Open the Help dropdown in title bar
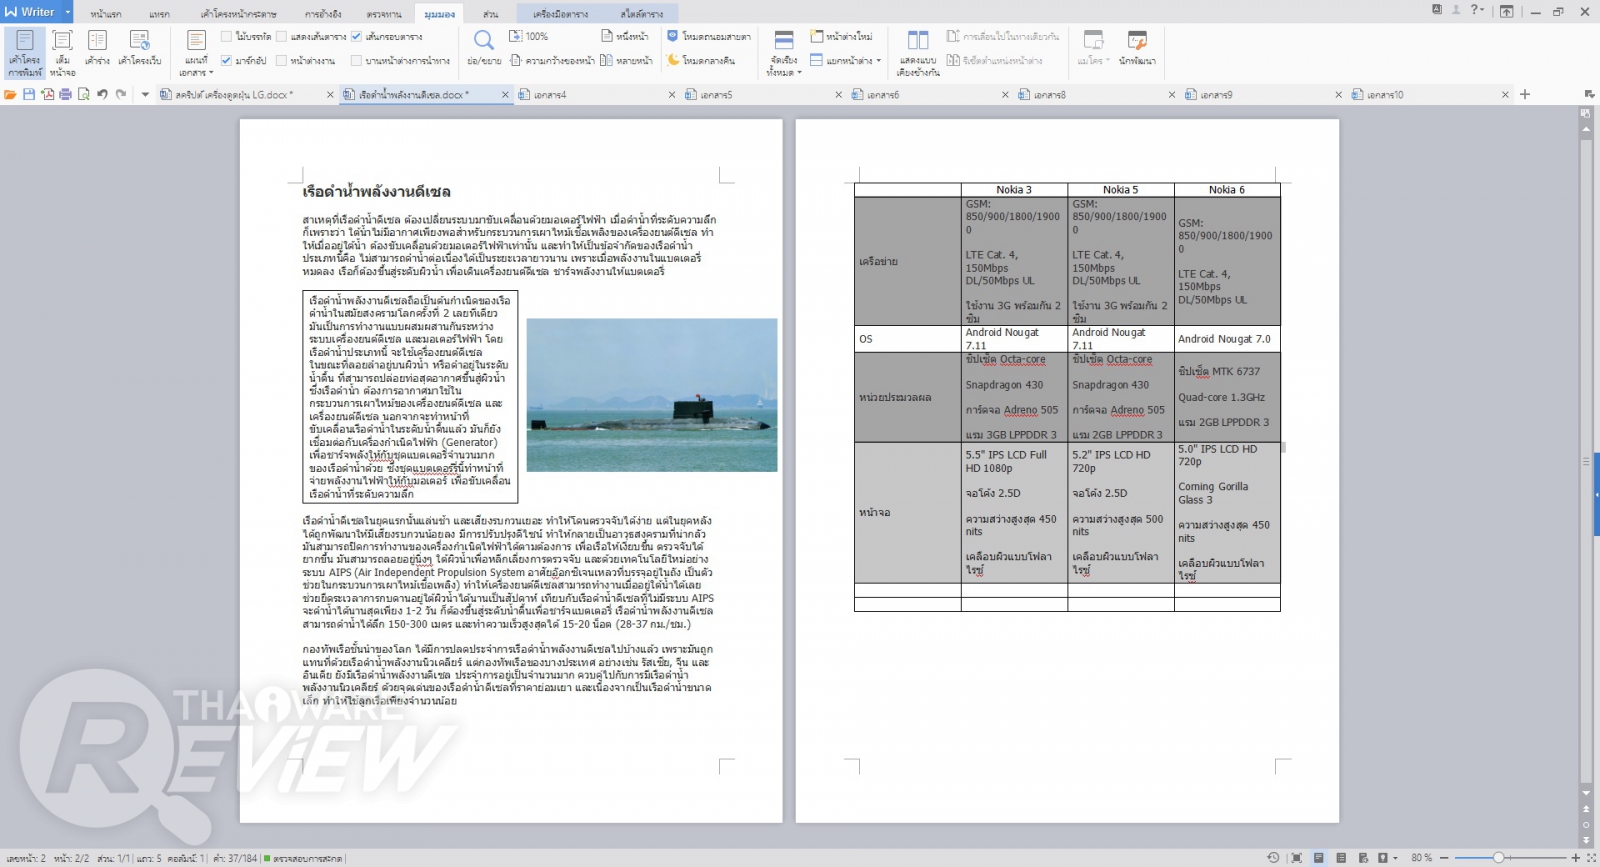 pos(1477,10)
